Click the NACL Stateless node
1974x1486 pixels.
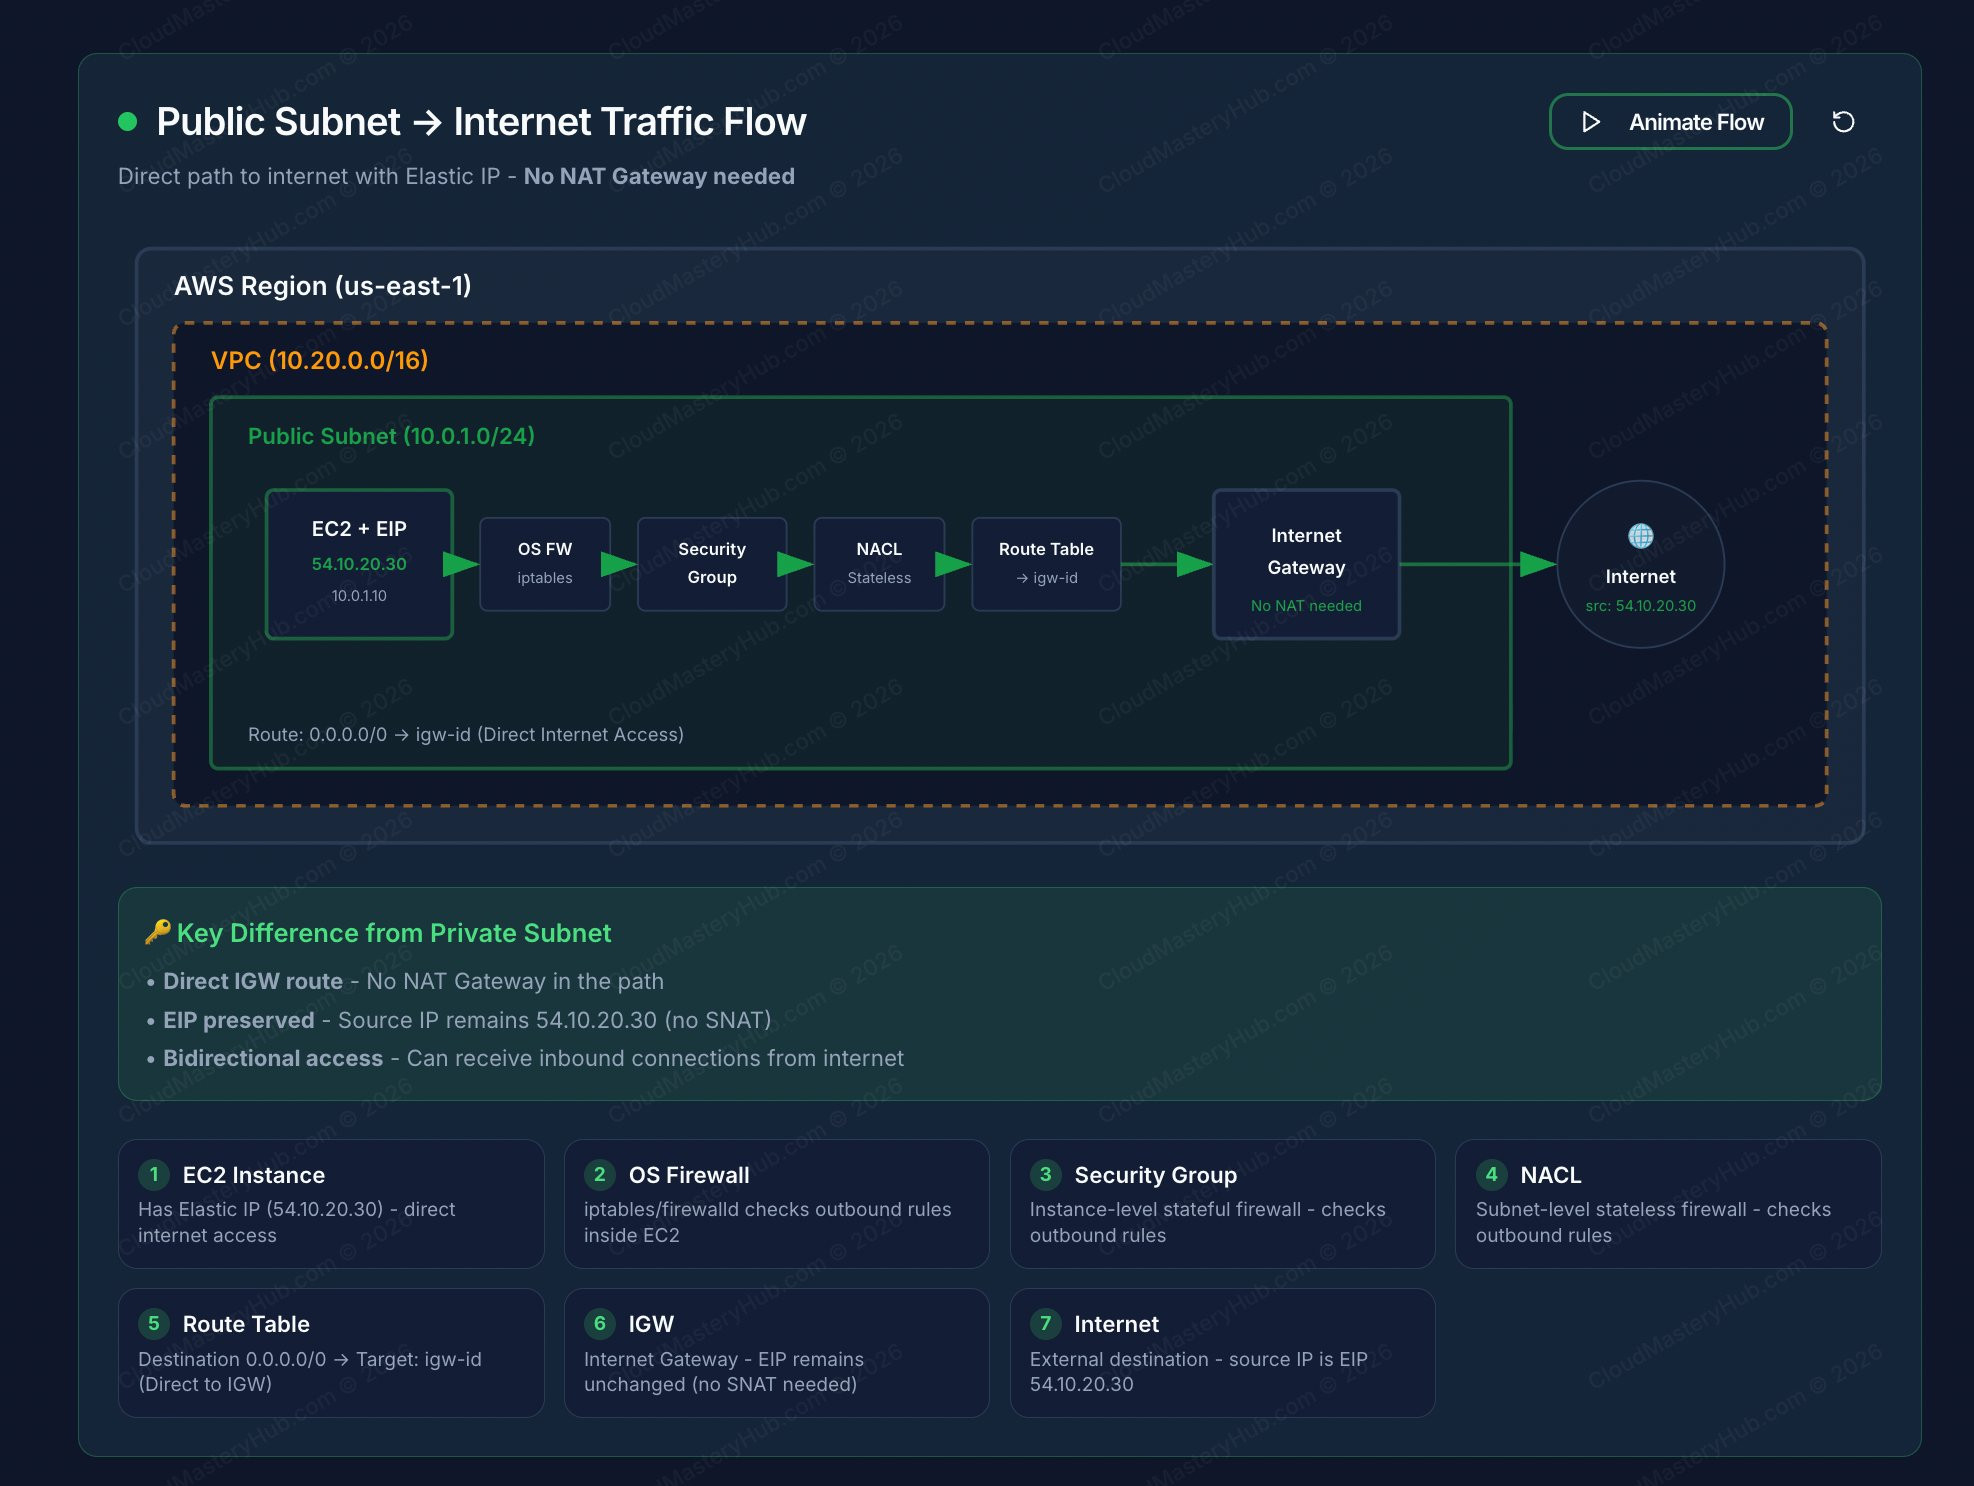tap(879, 564)
